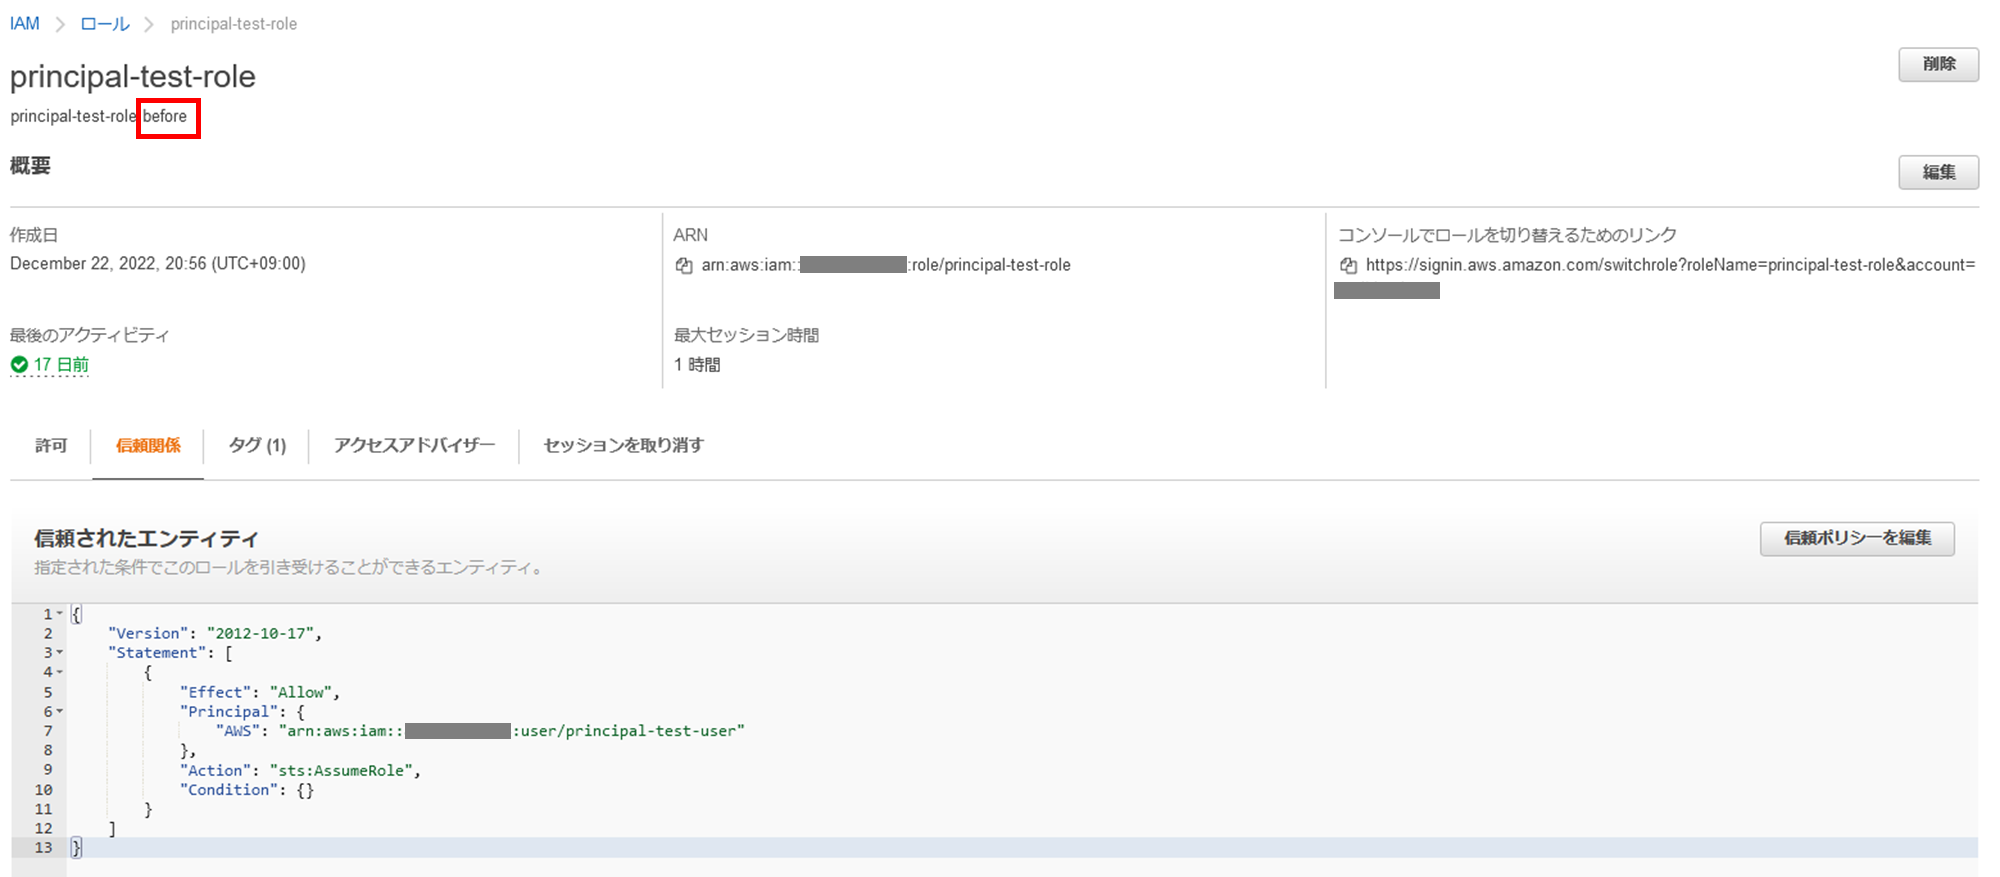
Task: Go to IAM breadcrumb link
Action: [25, 24]
